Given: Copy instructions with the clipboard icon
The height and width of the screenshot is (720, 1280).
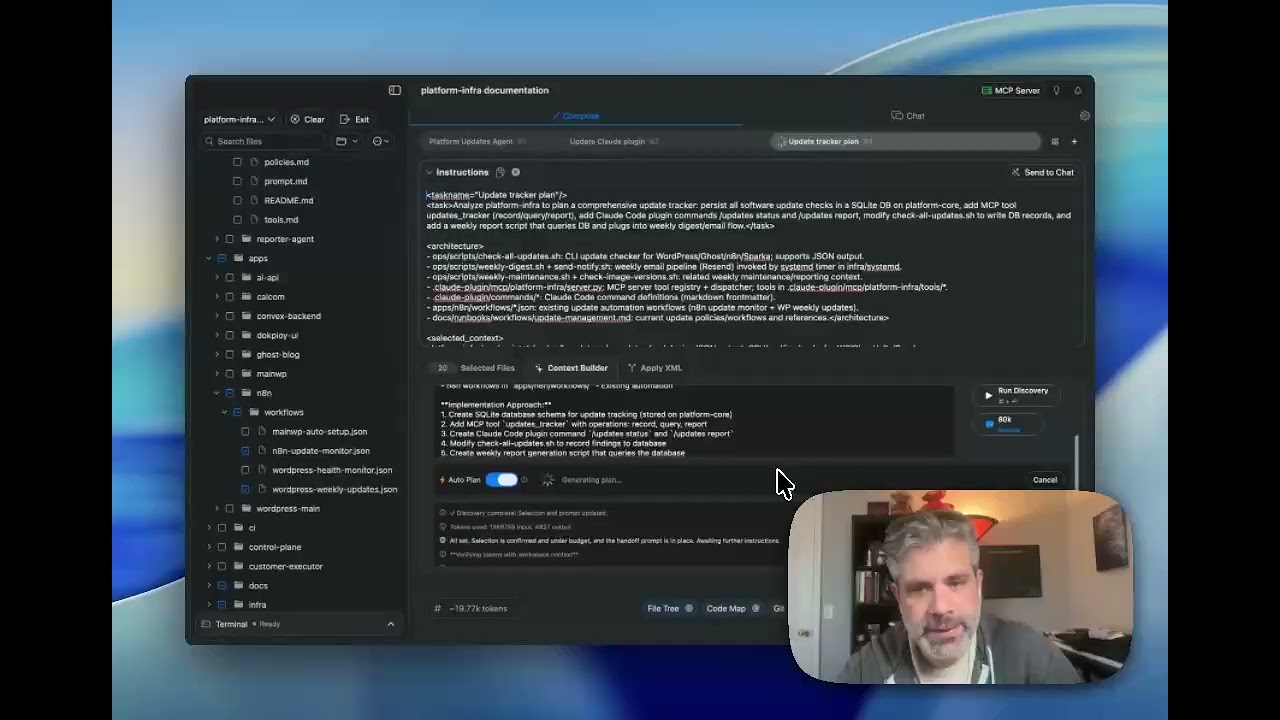Looking at the screenshot, I should (500, 172).
